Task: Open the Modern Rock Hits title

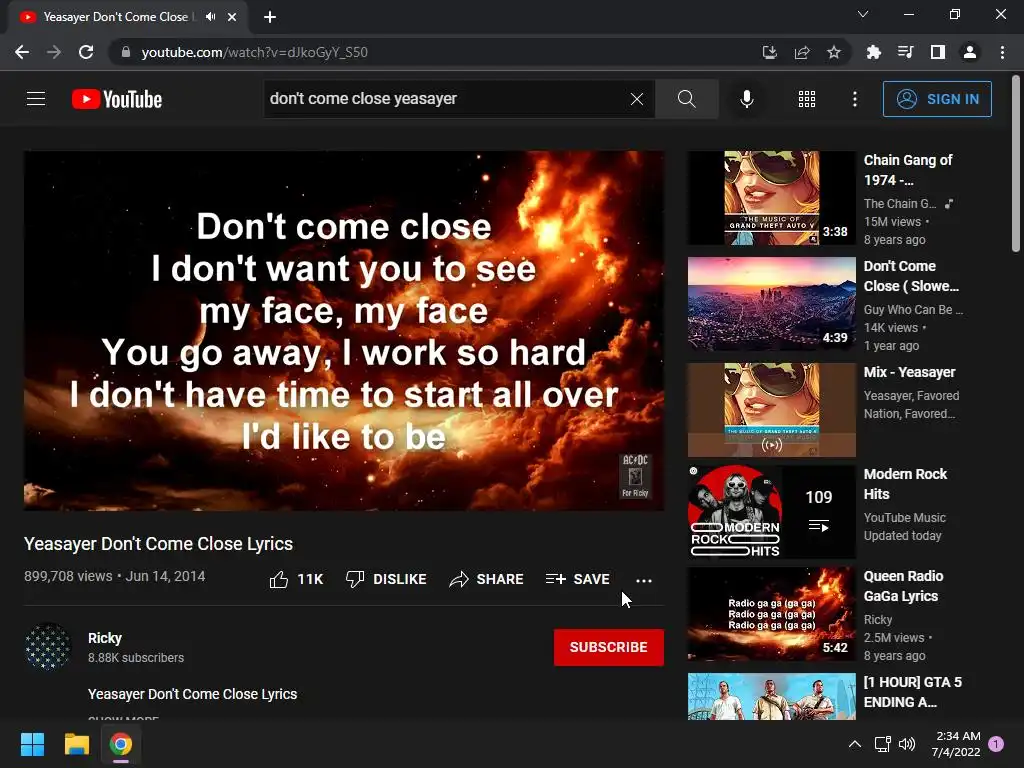Action: coord(905,484)
